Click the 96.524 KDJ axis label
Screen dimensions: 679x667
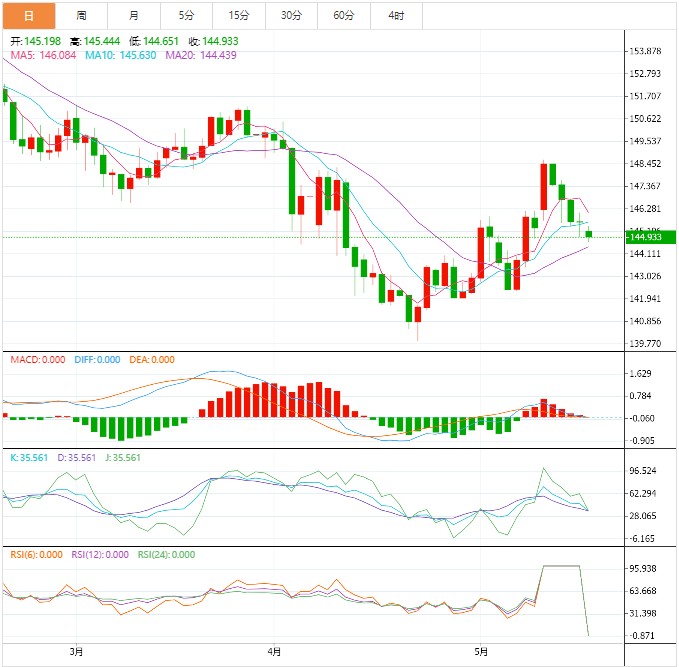click(x=643, y=471)
